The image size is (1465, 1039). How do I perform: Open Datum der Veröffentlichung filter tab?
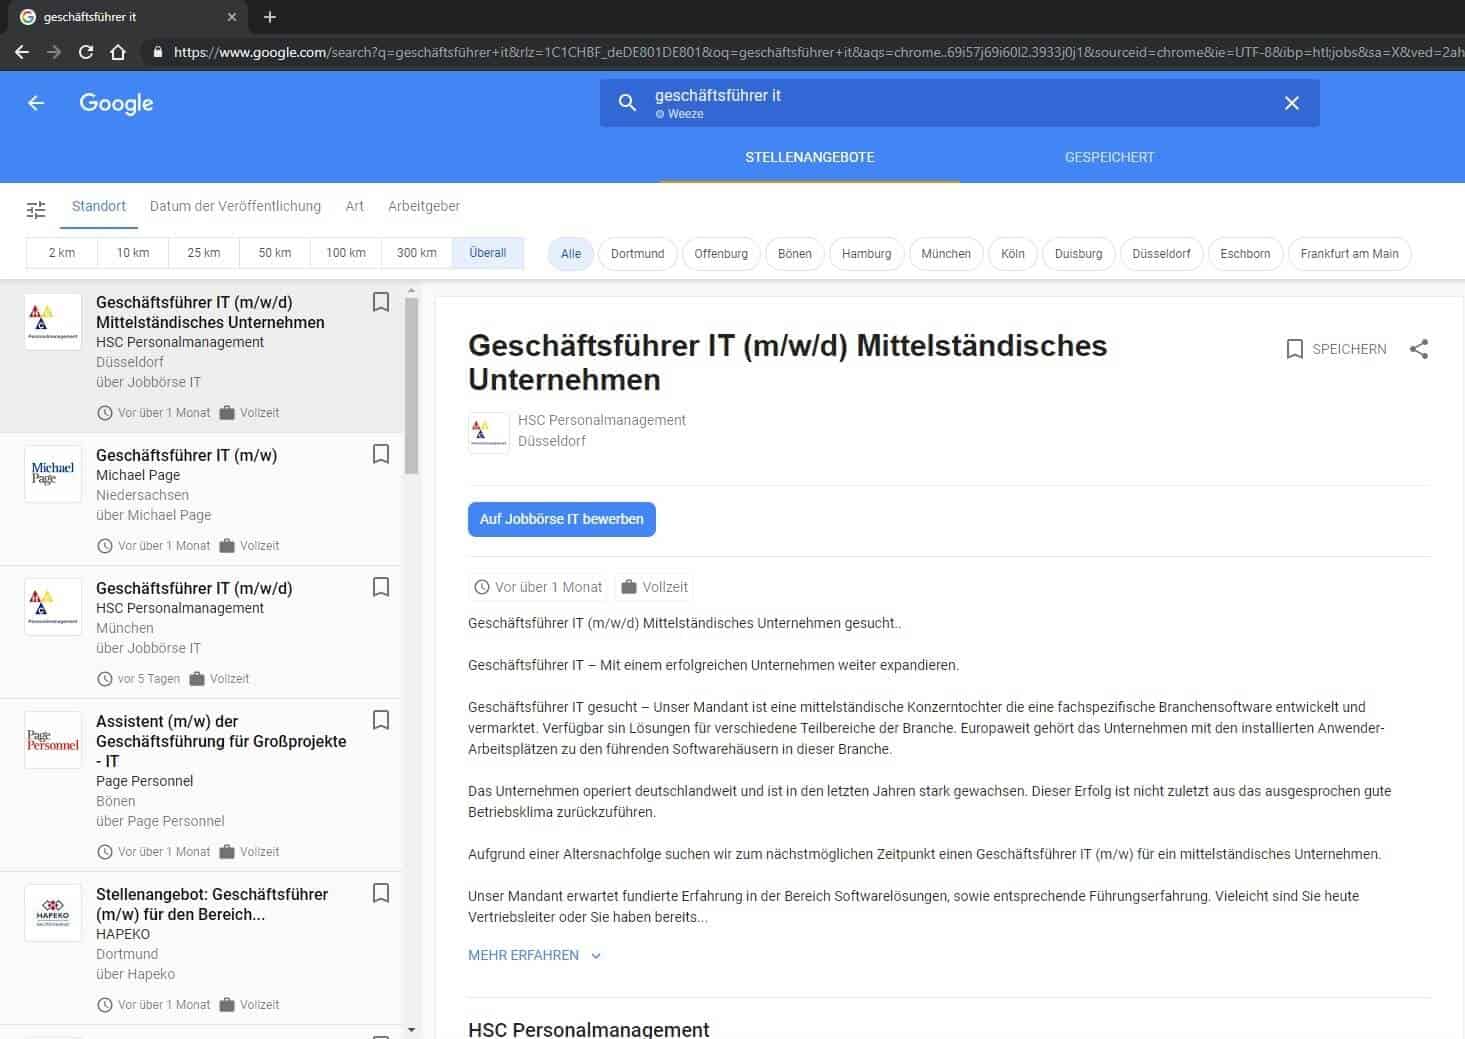235,206
